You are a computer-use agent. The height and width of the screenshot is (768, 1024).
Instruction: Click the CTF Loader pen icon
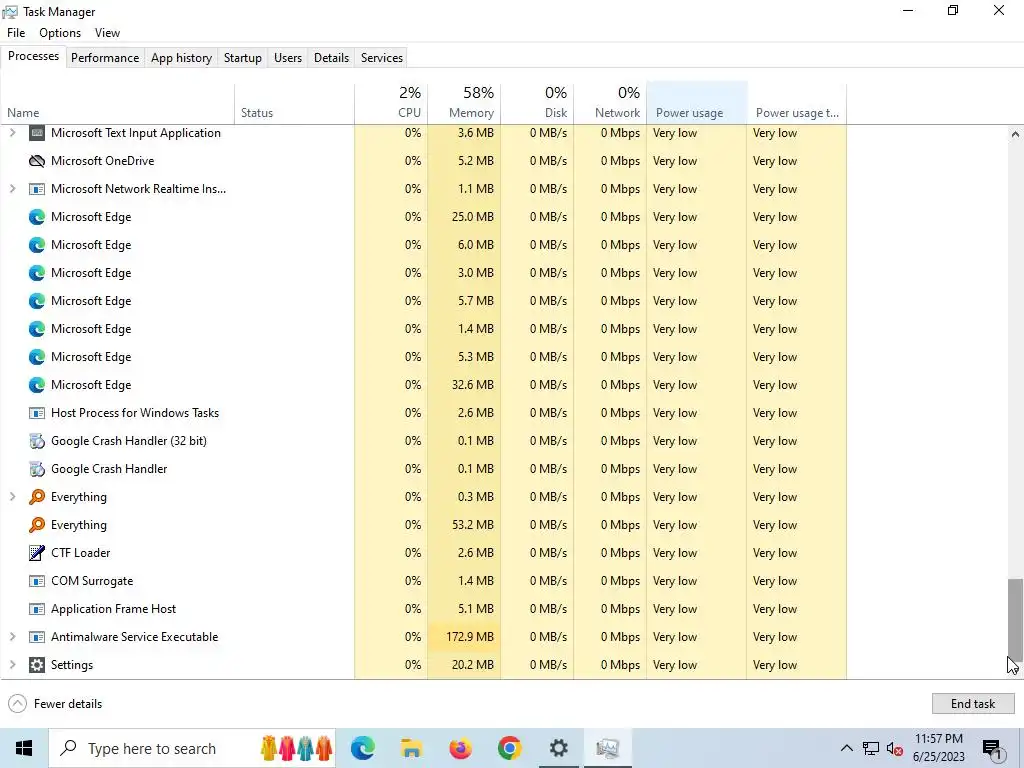pos(37,552)
